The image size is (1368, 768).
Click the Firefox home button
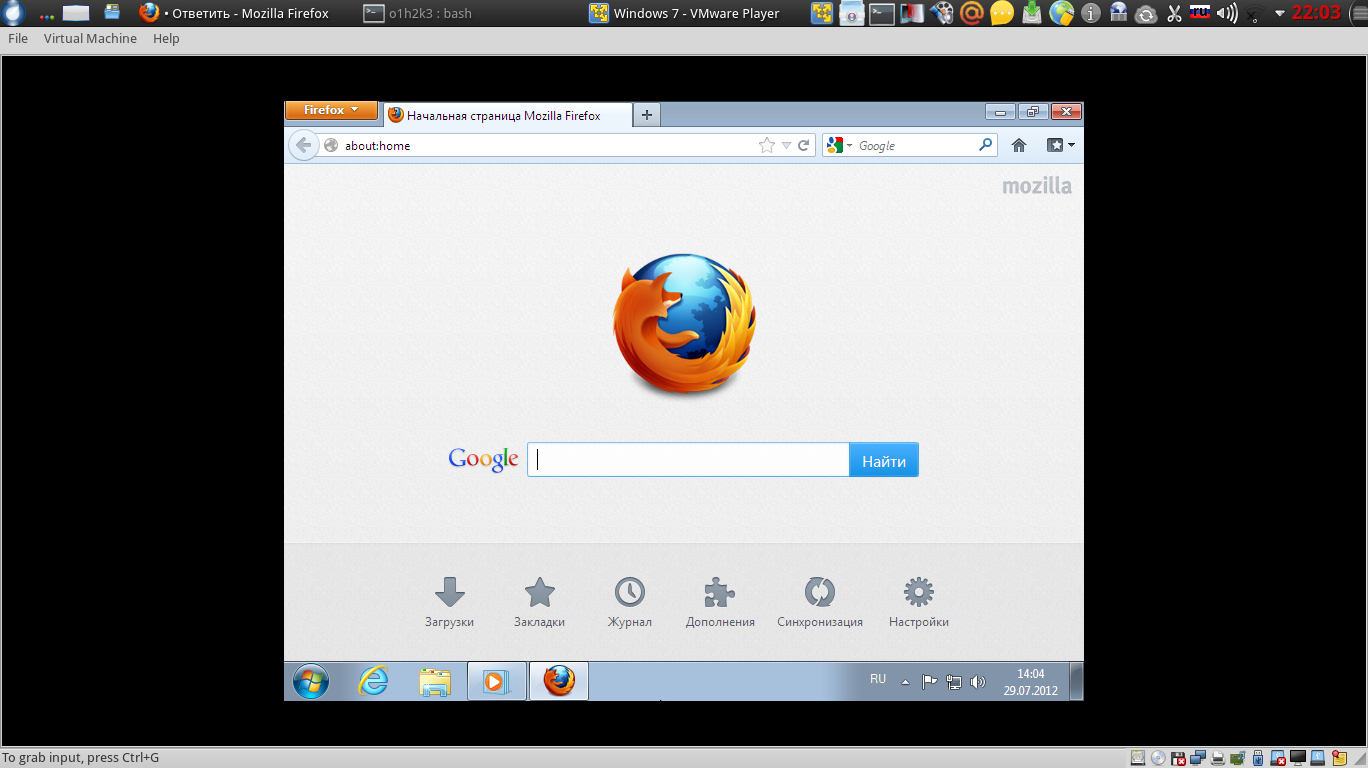[1019, 145]
